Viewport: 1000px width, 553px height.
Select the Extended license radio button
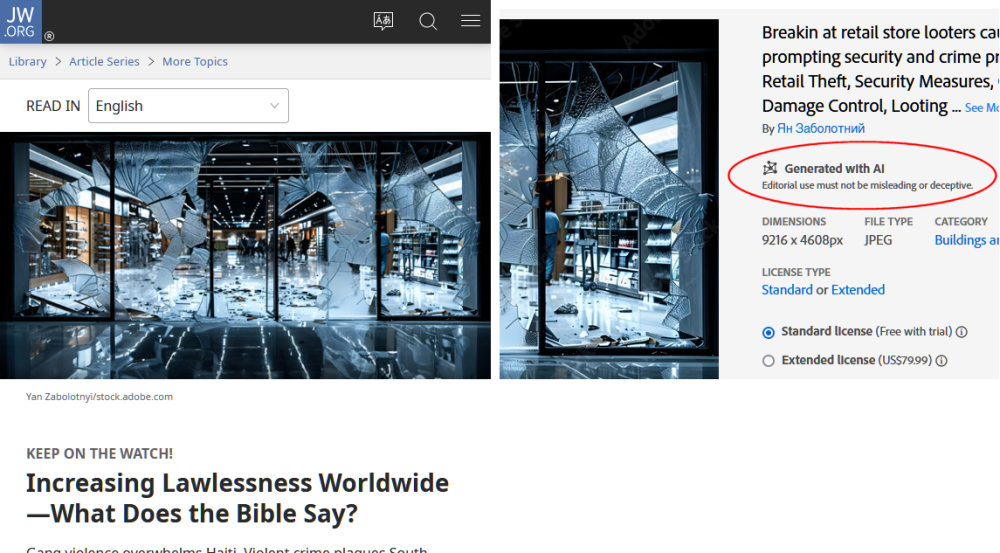[x=768, y=361]
